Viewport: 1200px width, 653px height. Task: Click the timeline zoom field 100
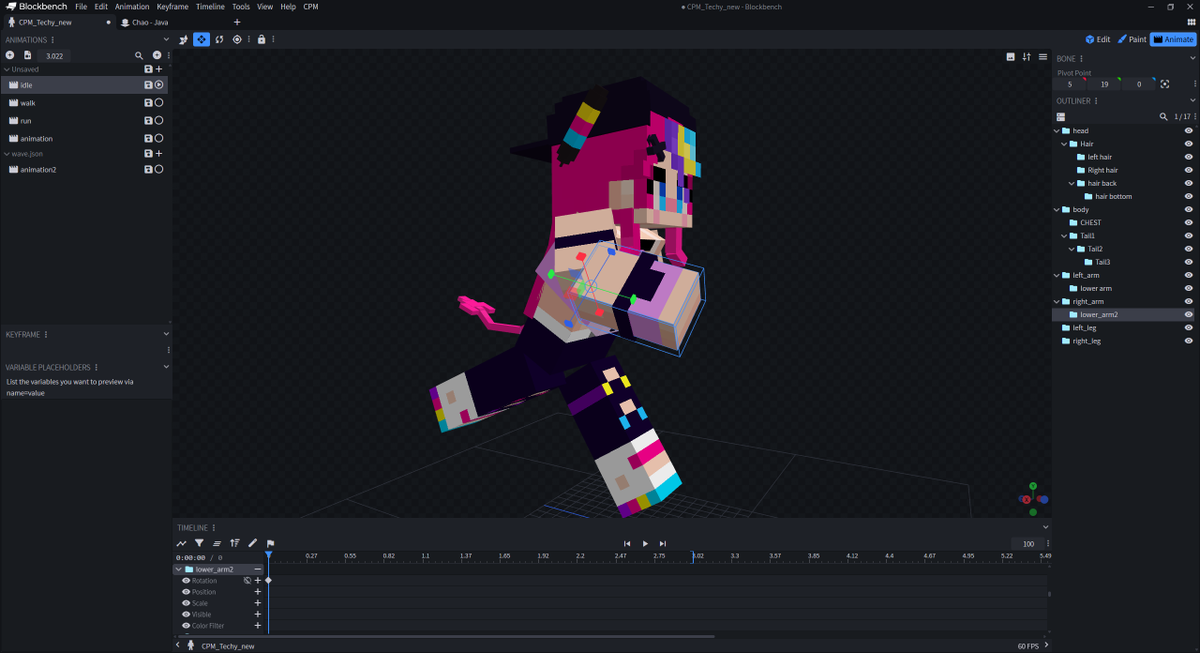1028,544
